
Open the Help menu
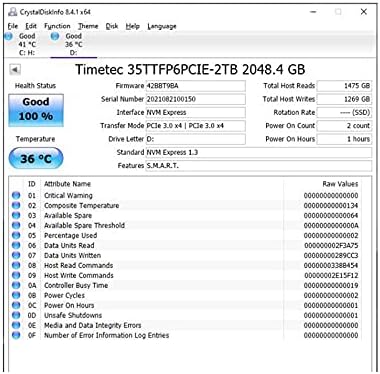point(132,26)
